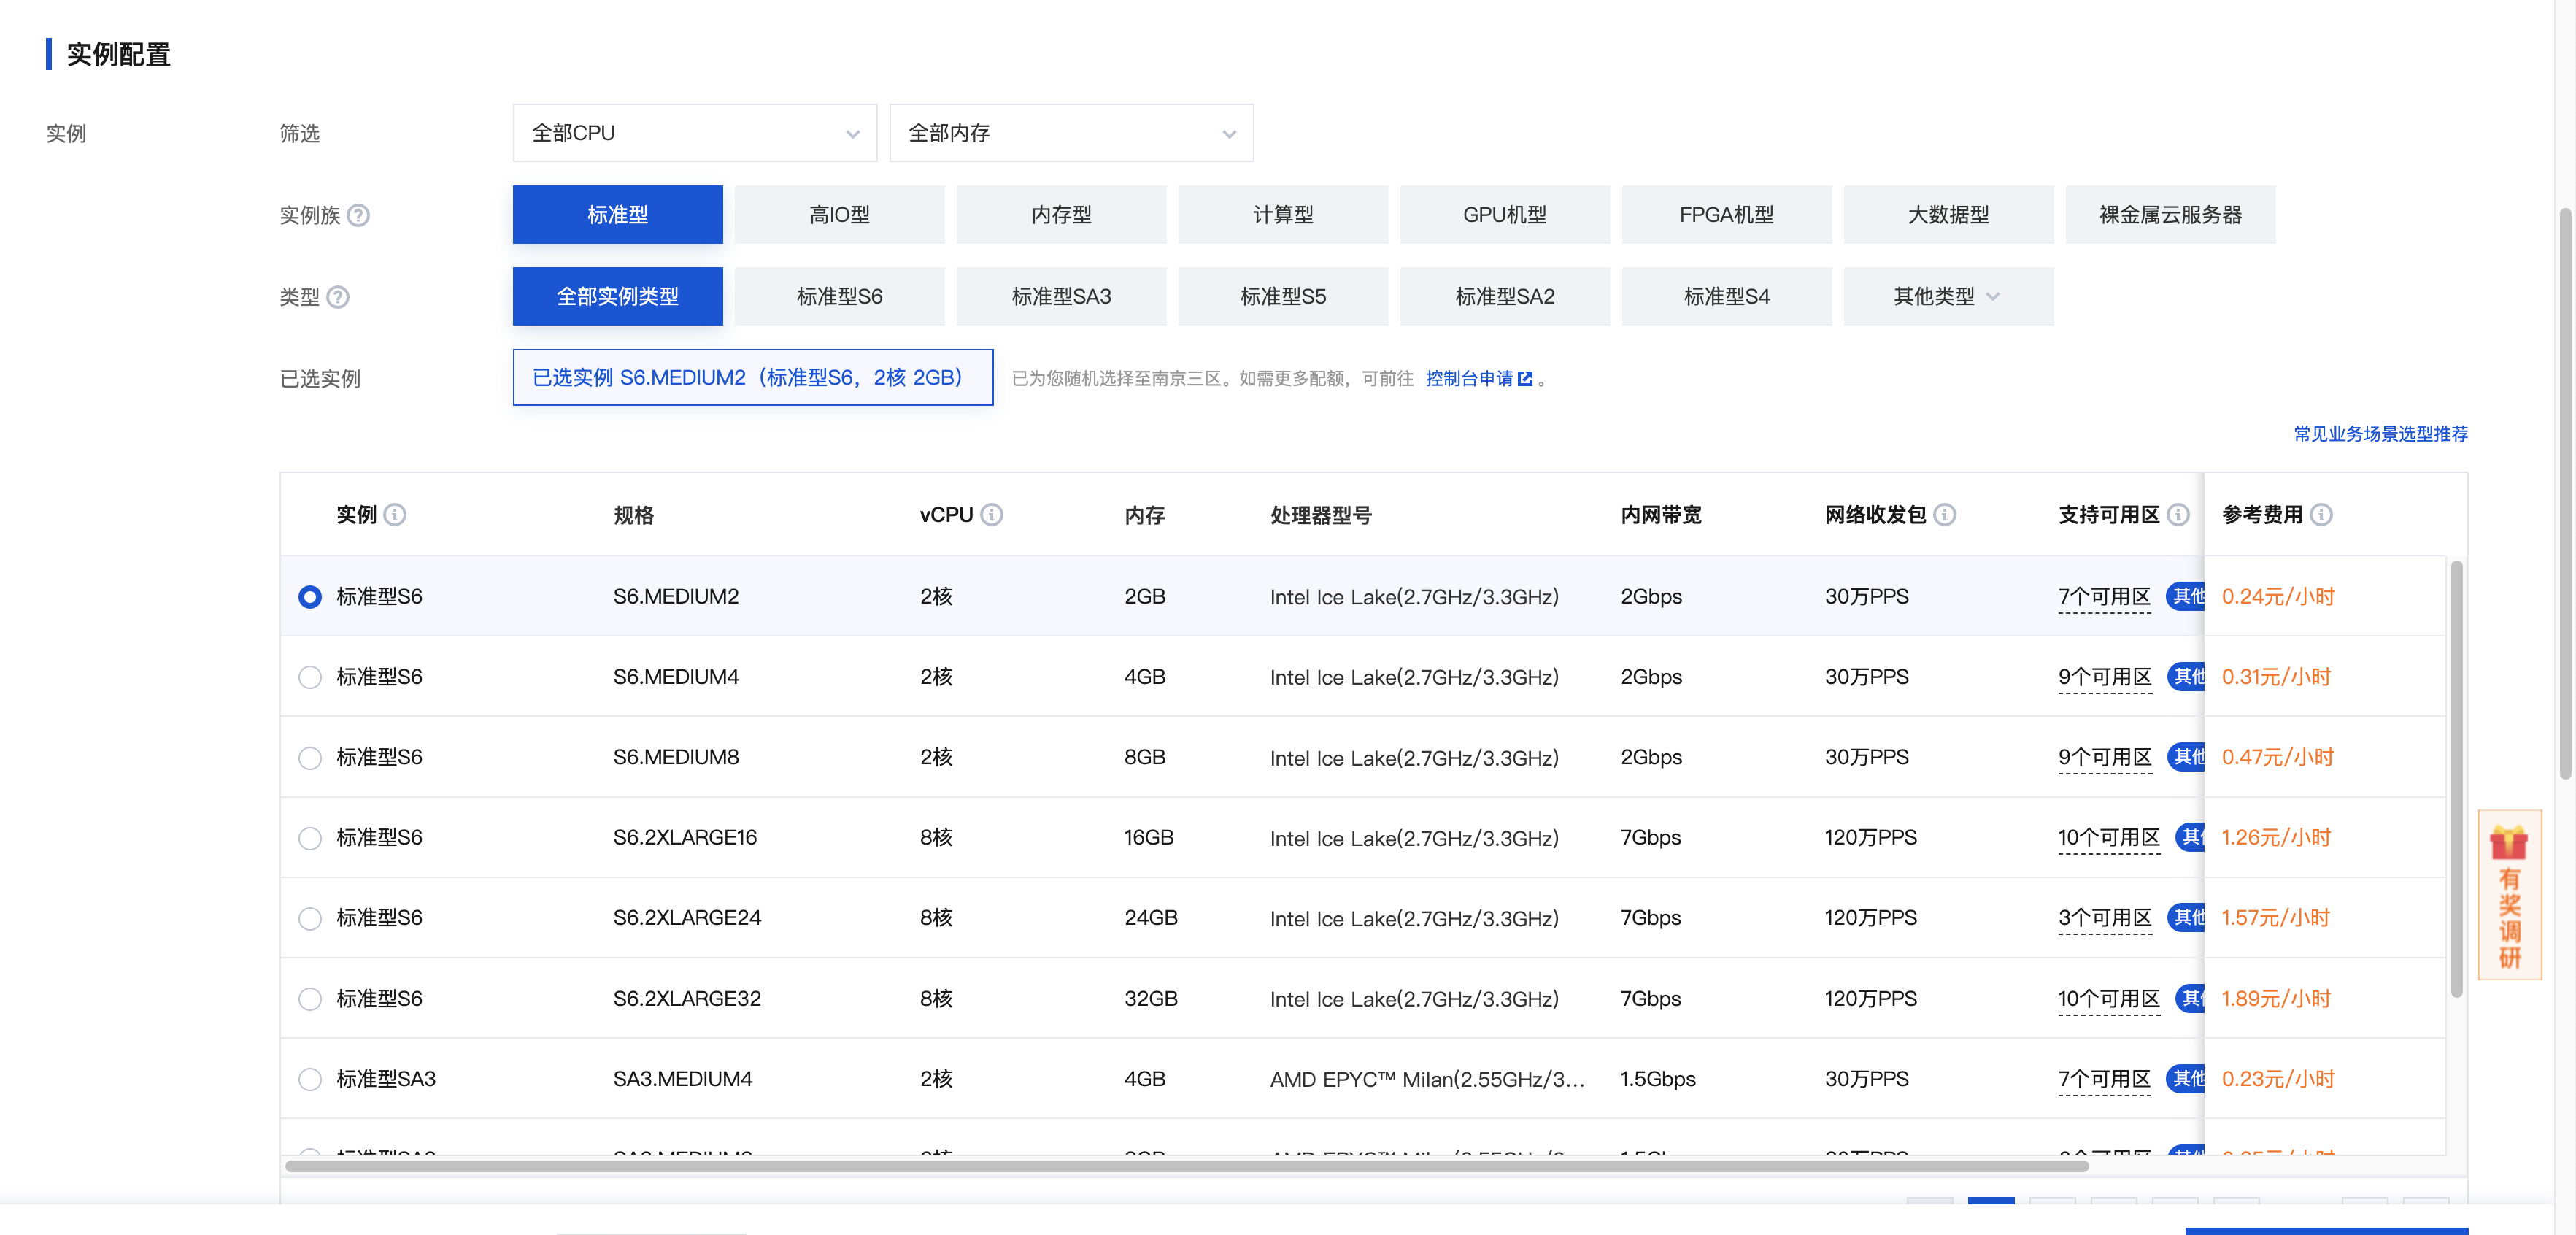The height and width of the screenshot is (1235, 2576).
Task: Click AMD EPYC Milan processor cell
Action: [1427, 1079]
